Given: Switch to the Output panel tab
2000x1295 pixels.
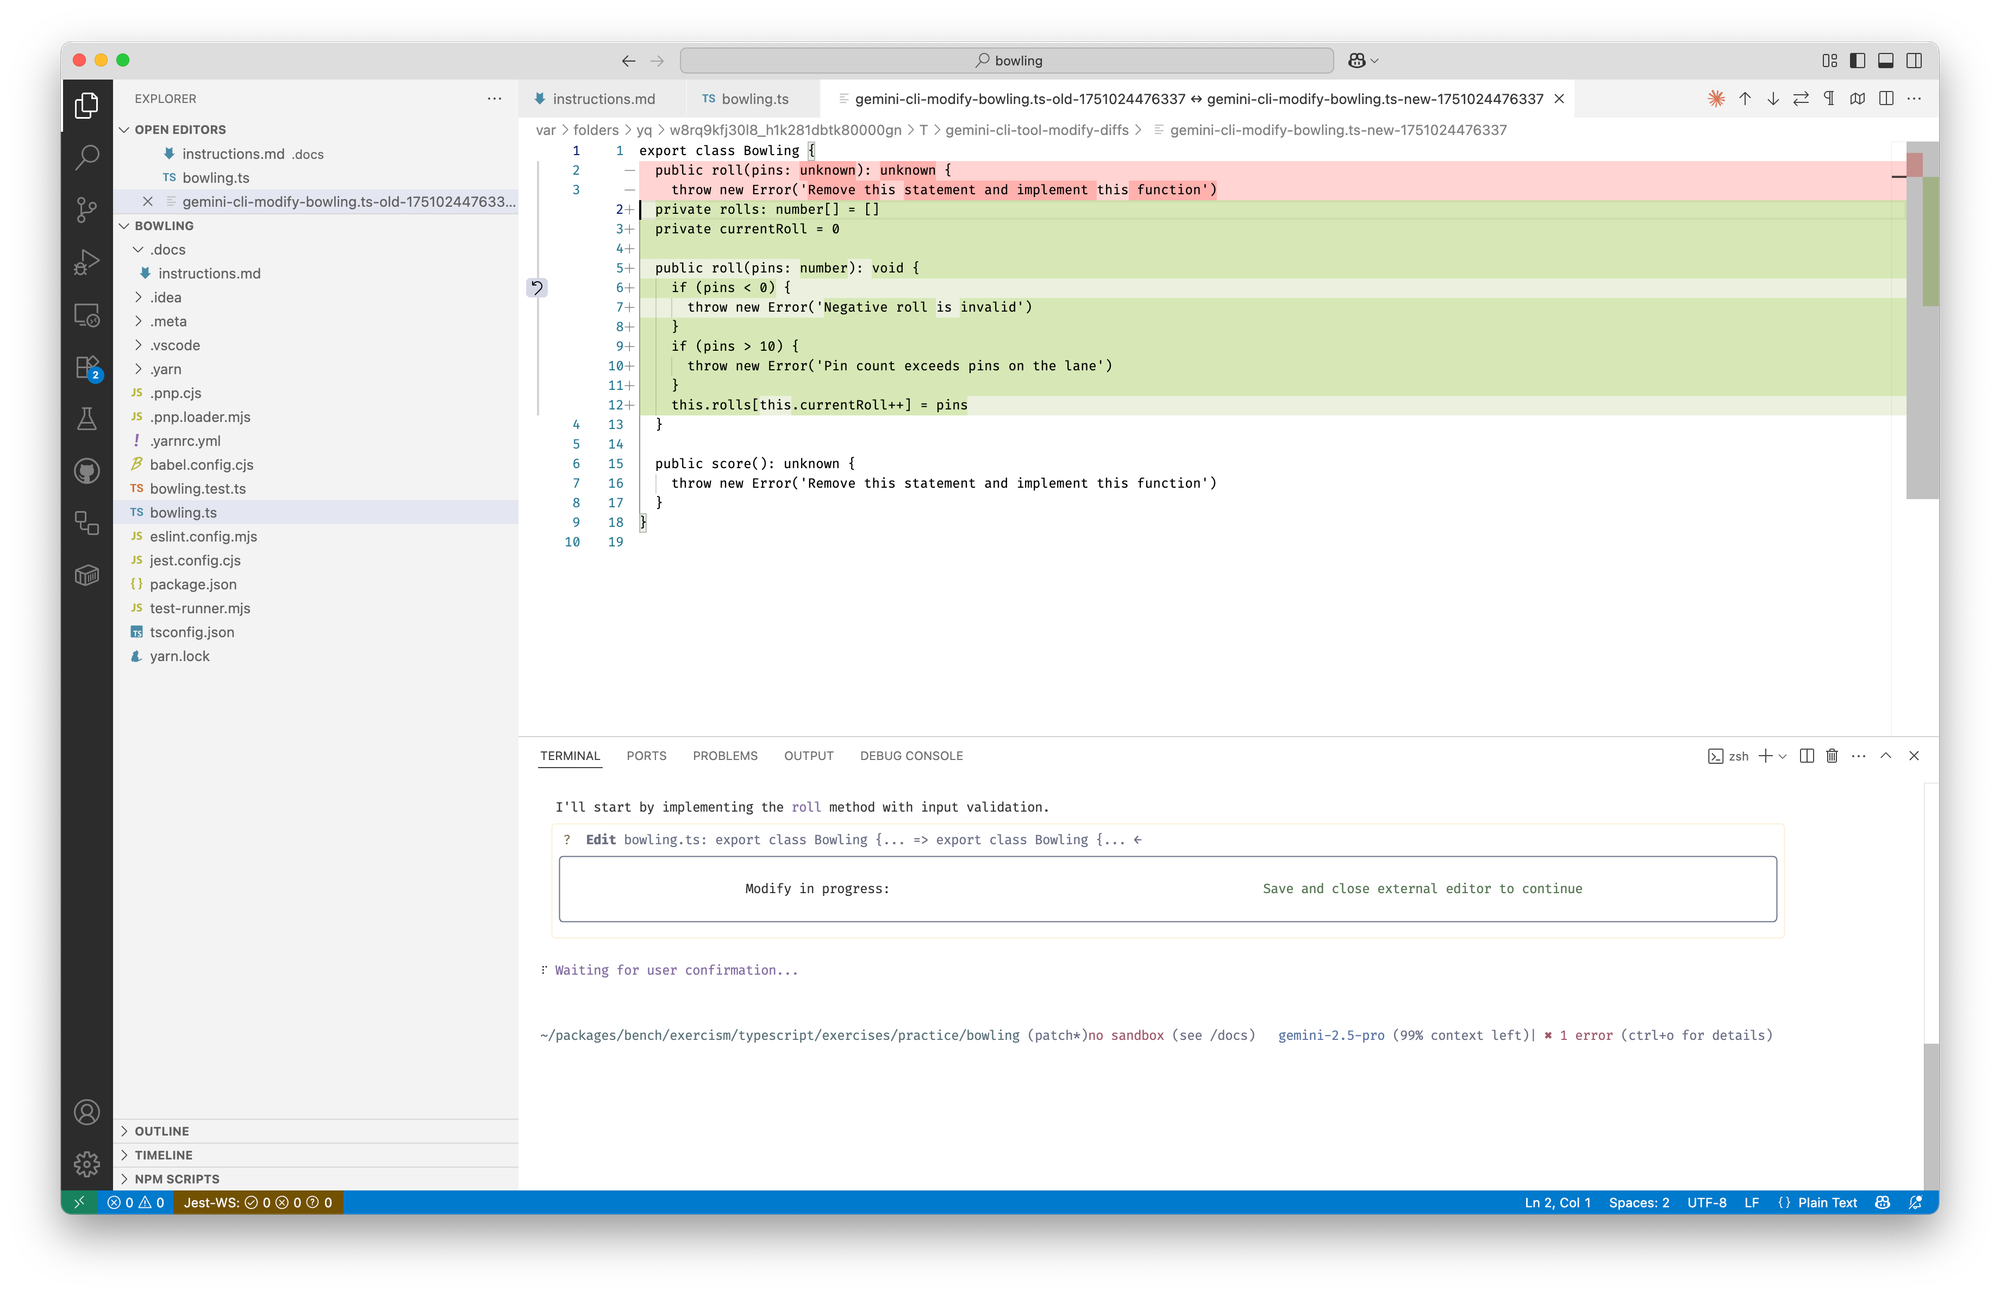Looking at the screenshot, I should click(x=808, y=756).
